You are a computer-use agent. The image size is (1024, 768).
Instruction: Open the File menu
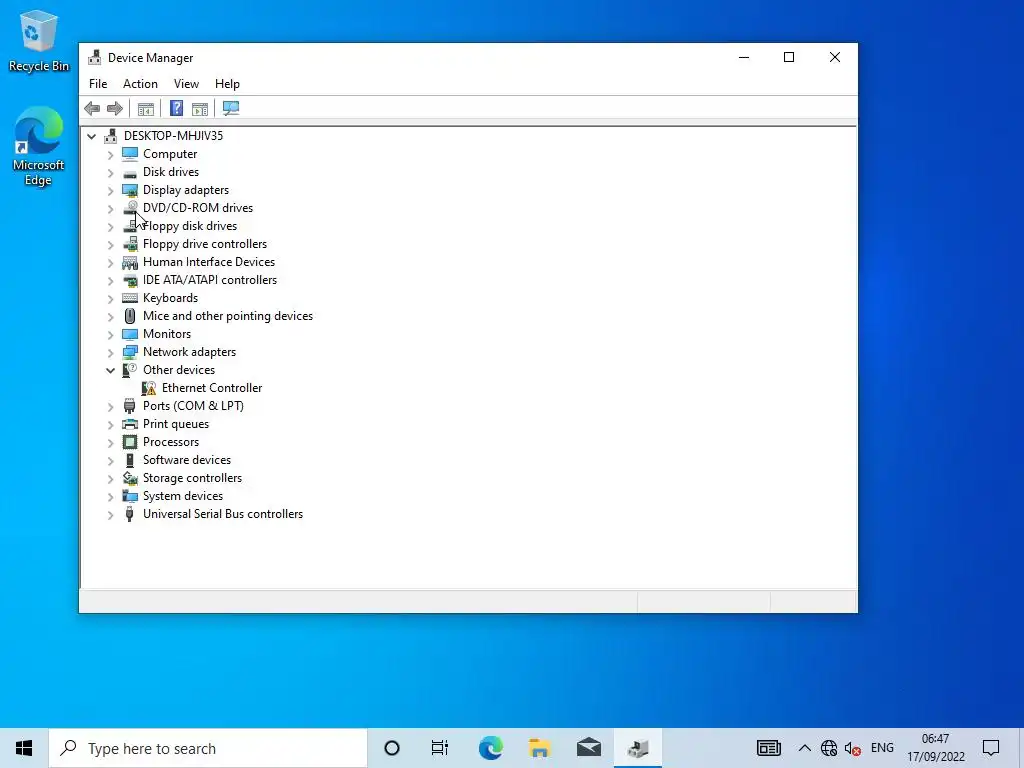(x=98, y=84)
